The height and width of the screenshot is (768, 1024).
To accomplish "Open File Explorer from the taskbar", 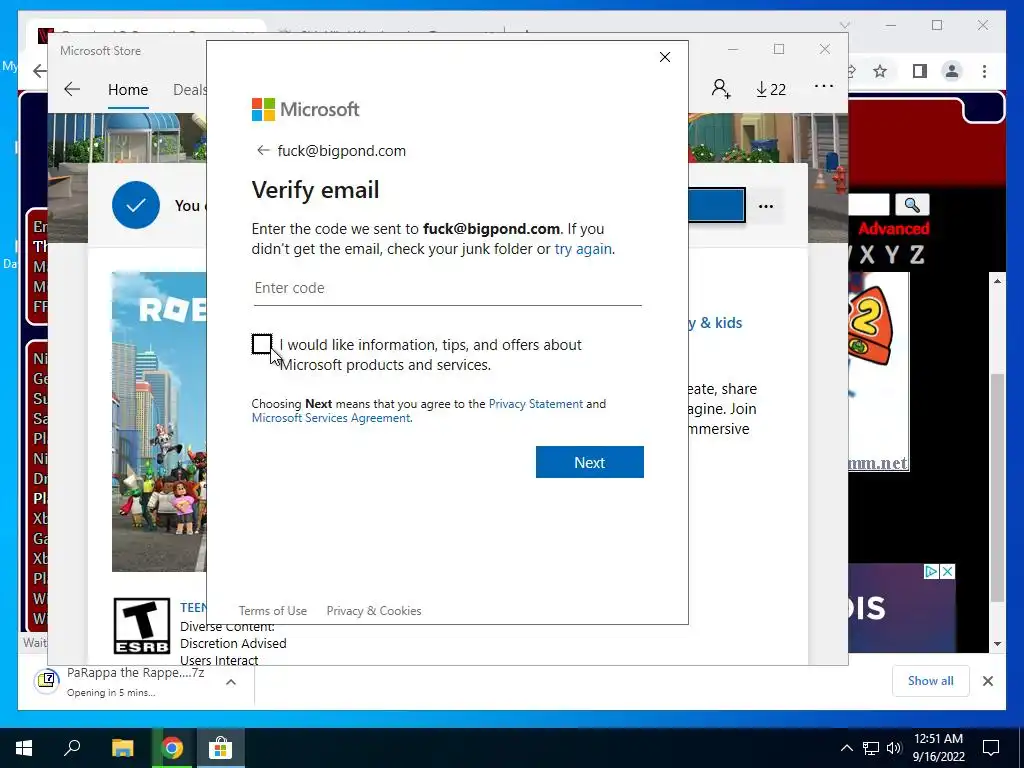I will [x=122, y=748].
